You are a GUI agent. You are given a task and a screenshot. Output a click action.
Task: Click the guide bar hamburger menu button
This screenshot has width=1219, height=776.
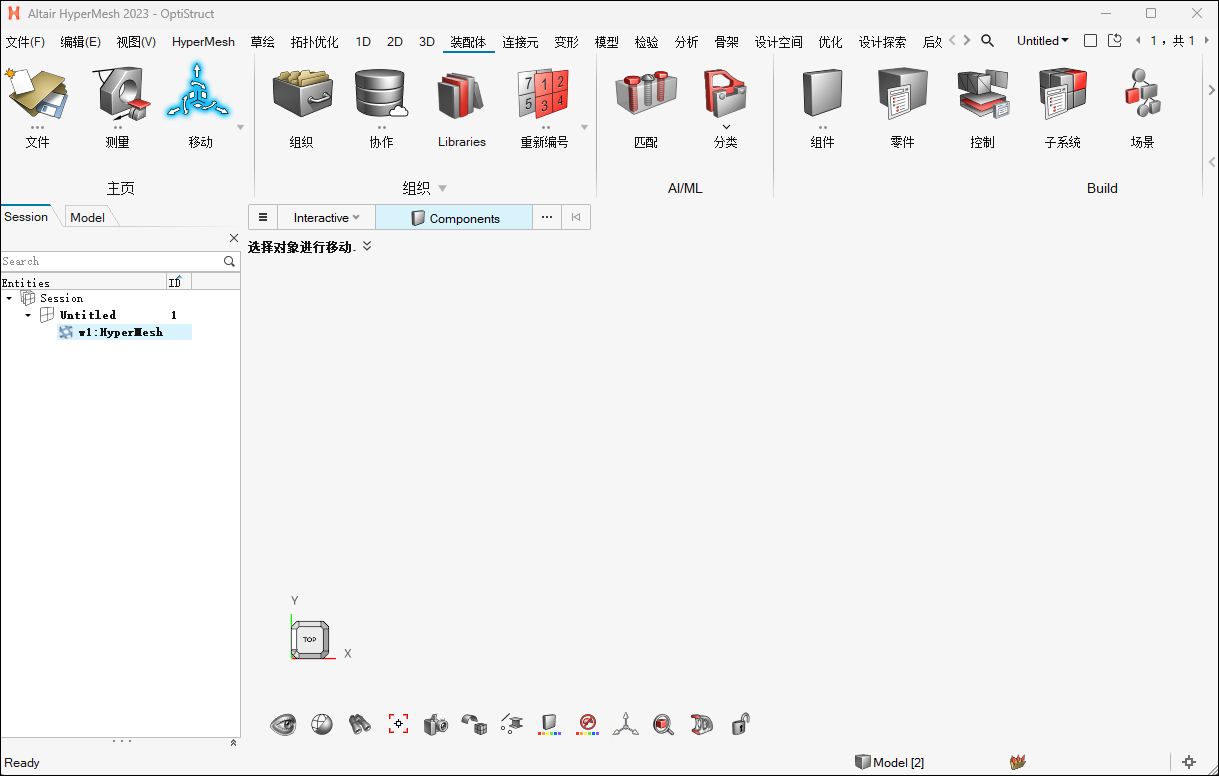pyautogui.click(x=262, y=217)
